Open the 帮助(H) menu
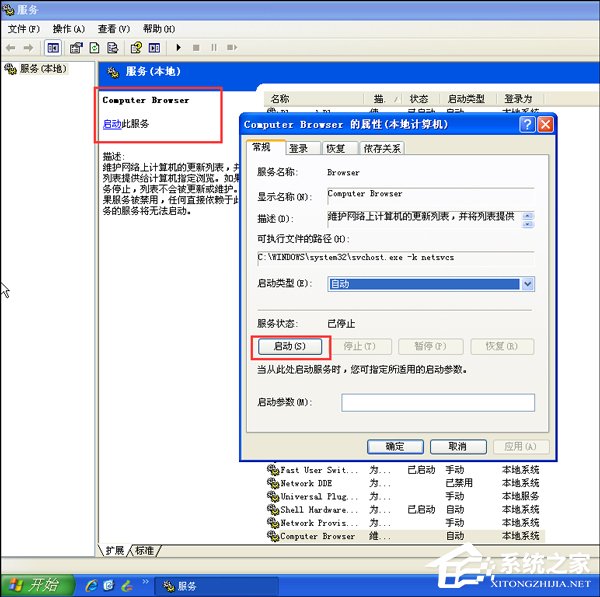 tap(159, 29)
